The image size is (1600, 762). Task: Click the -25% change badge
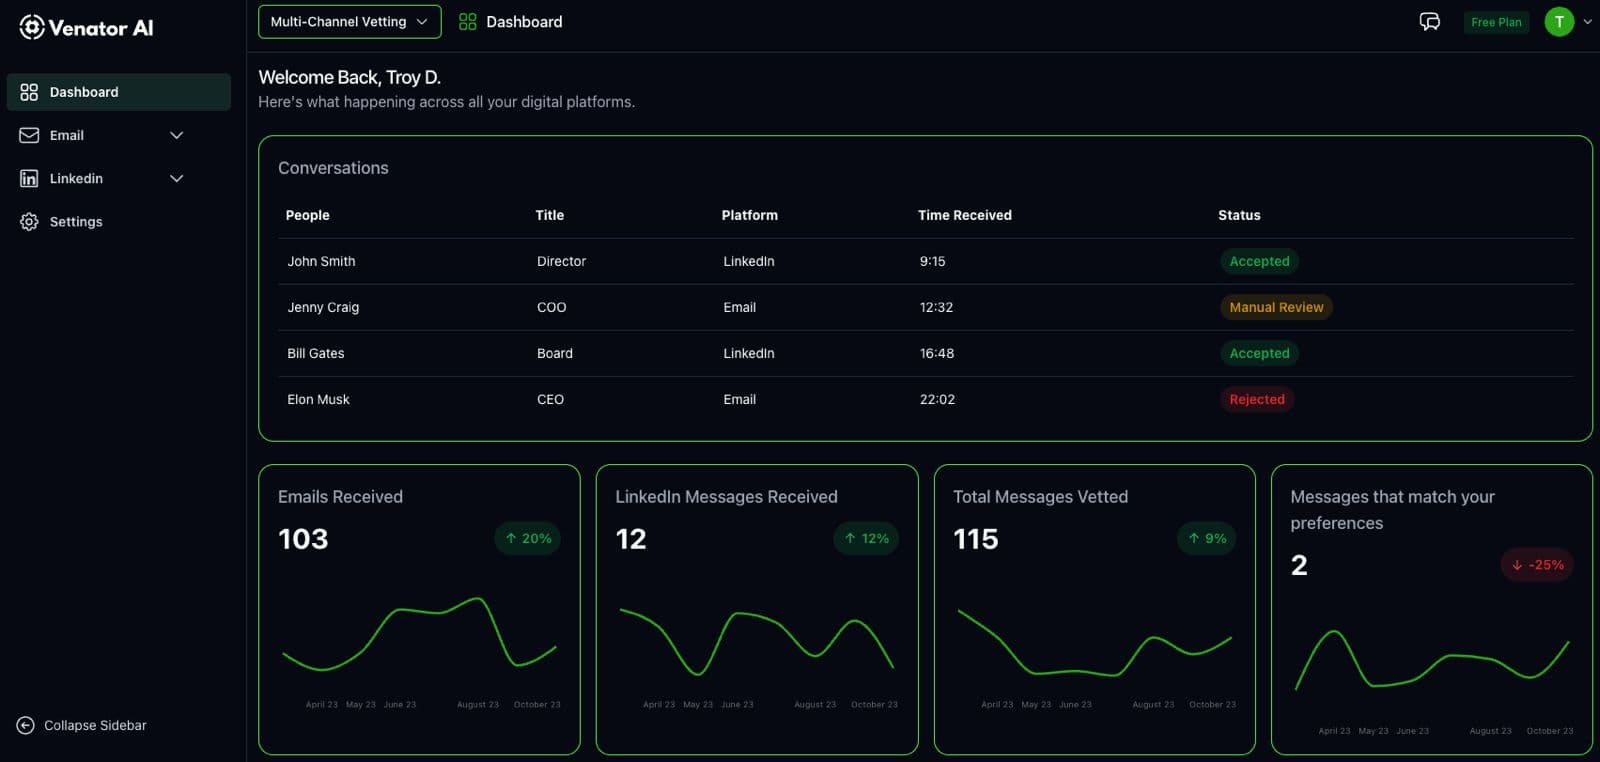tap(1537, 565)
